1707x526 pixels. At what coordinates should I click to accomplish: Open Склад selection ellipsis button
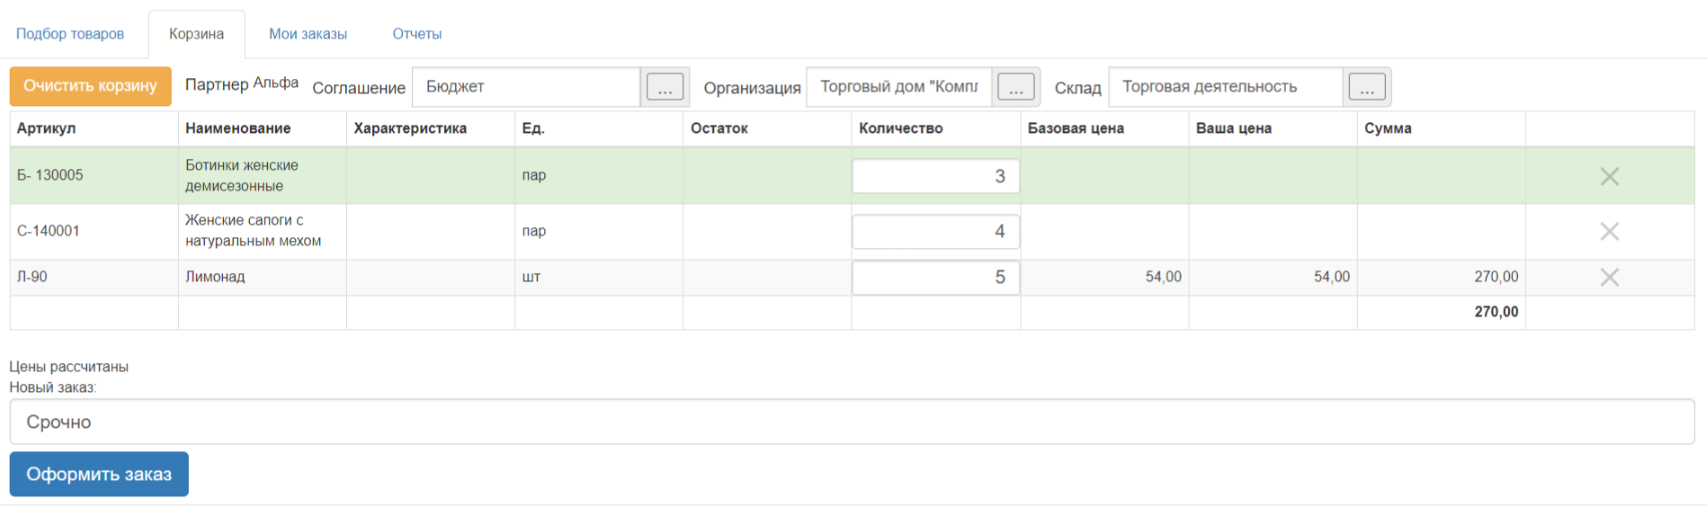(1367, 87)
